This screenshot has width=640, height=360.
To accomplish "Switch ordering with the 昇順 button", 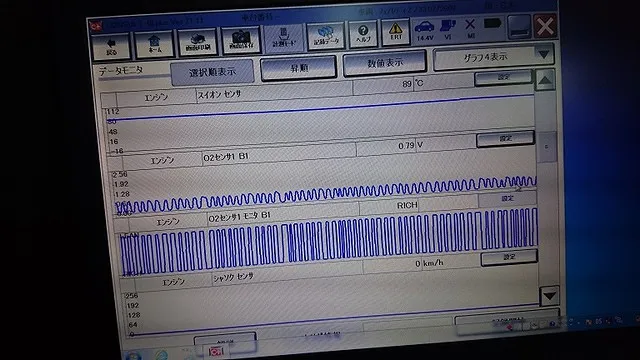I will [299, 68].
